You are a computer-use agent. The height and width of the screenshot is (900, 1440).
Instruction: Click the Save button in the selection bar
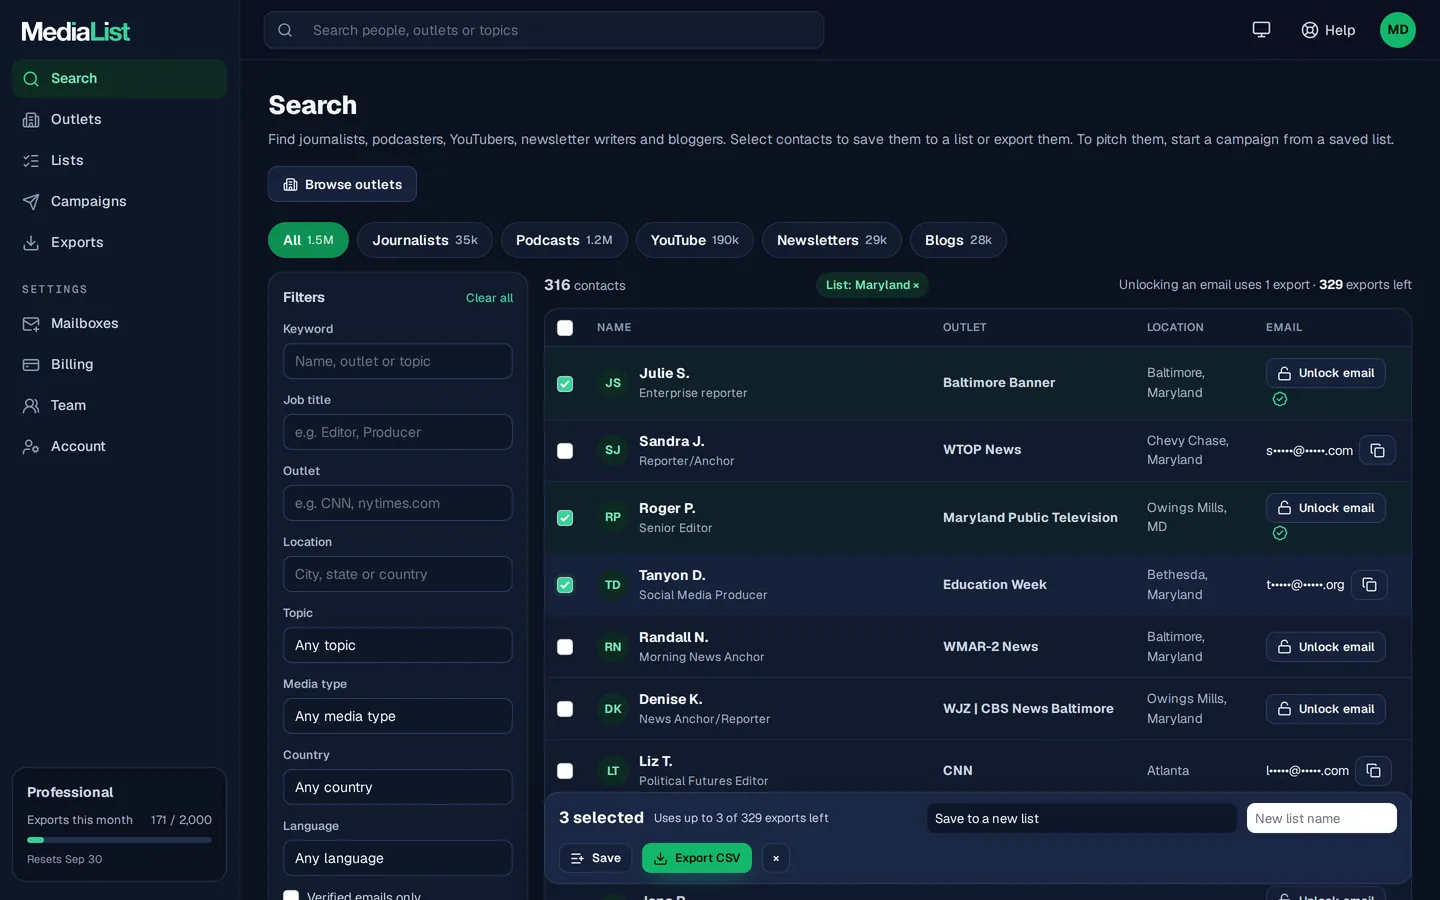(x=595, y=858)
